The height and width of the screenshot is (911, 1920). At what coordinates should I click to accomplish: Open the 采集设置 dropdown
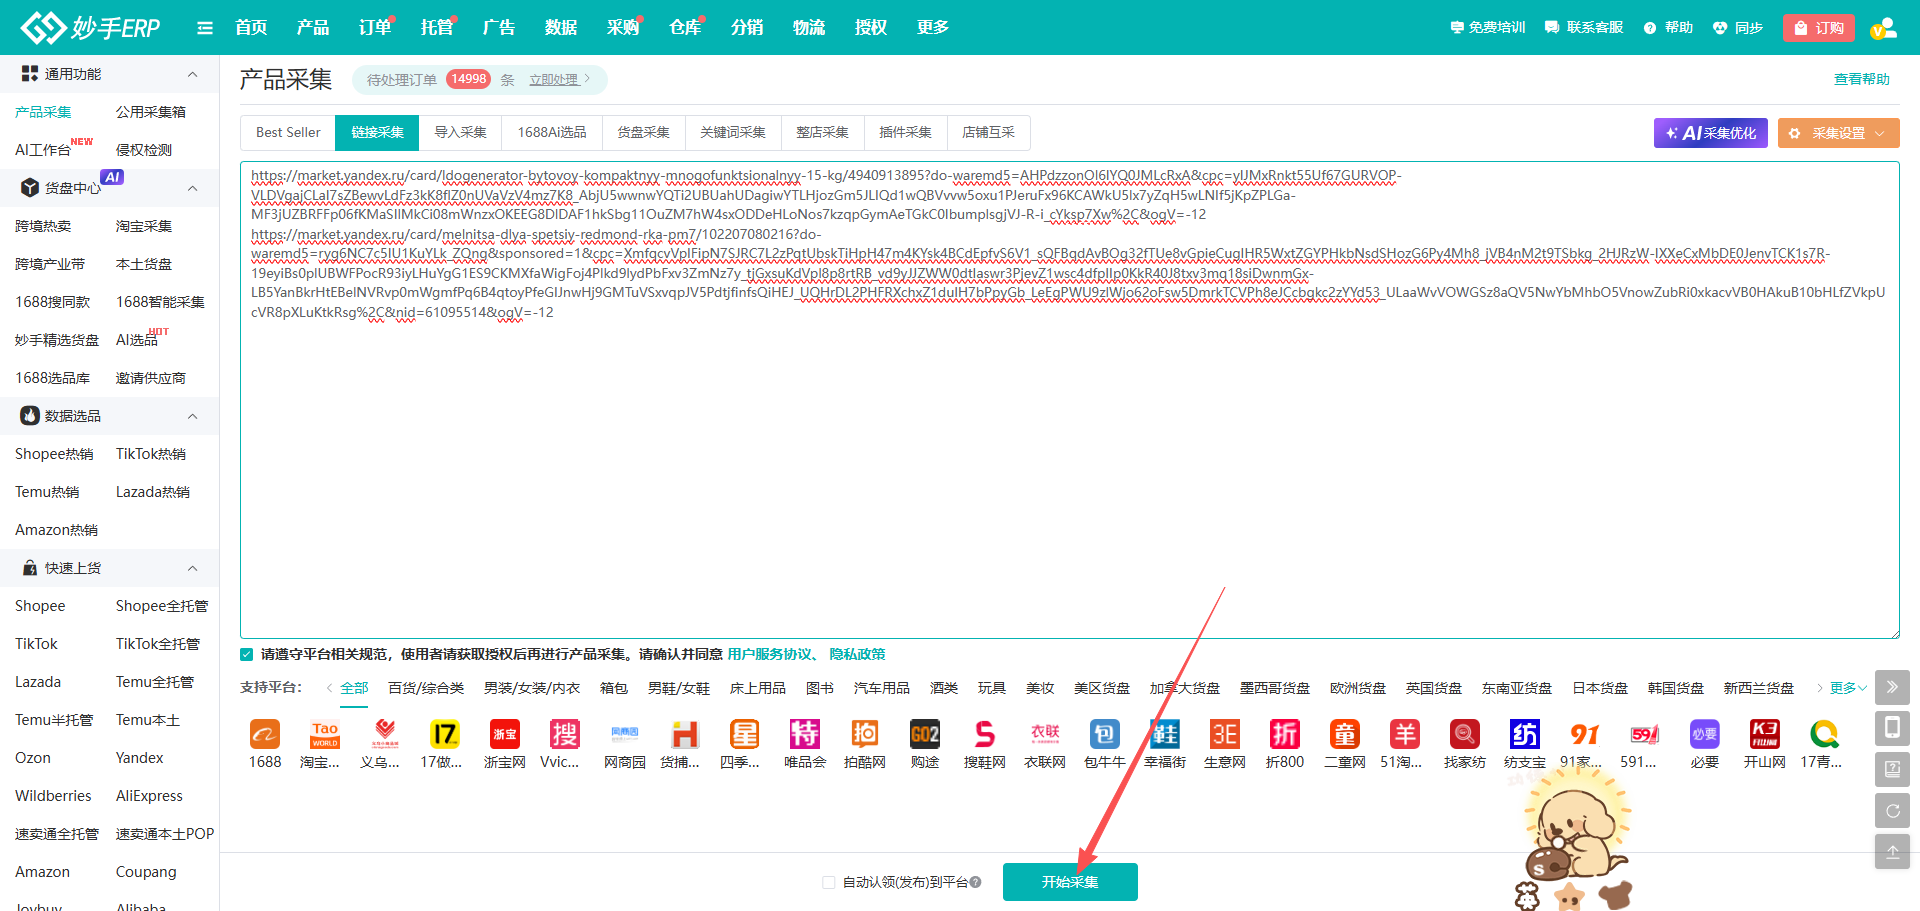tap(1838, 133)
